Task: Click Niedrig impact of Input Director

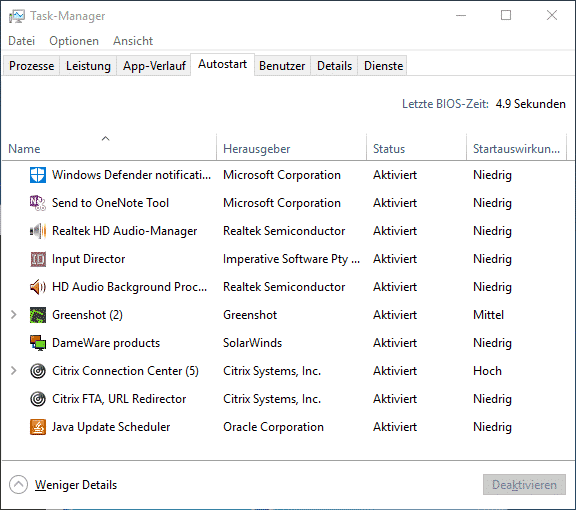Action: (x=492, y=259)
